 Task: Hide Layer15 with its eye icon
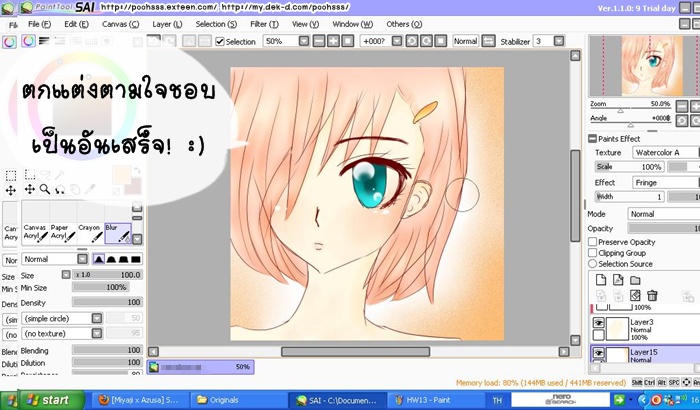[x=599, y=353]
